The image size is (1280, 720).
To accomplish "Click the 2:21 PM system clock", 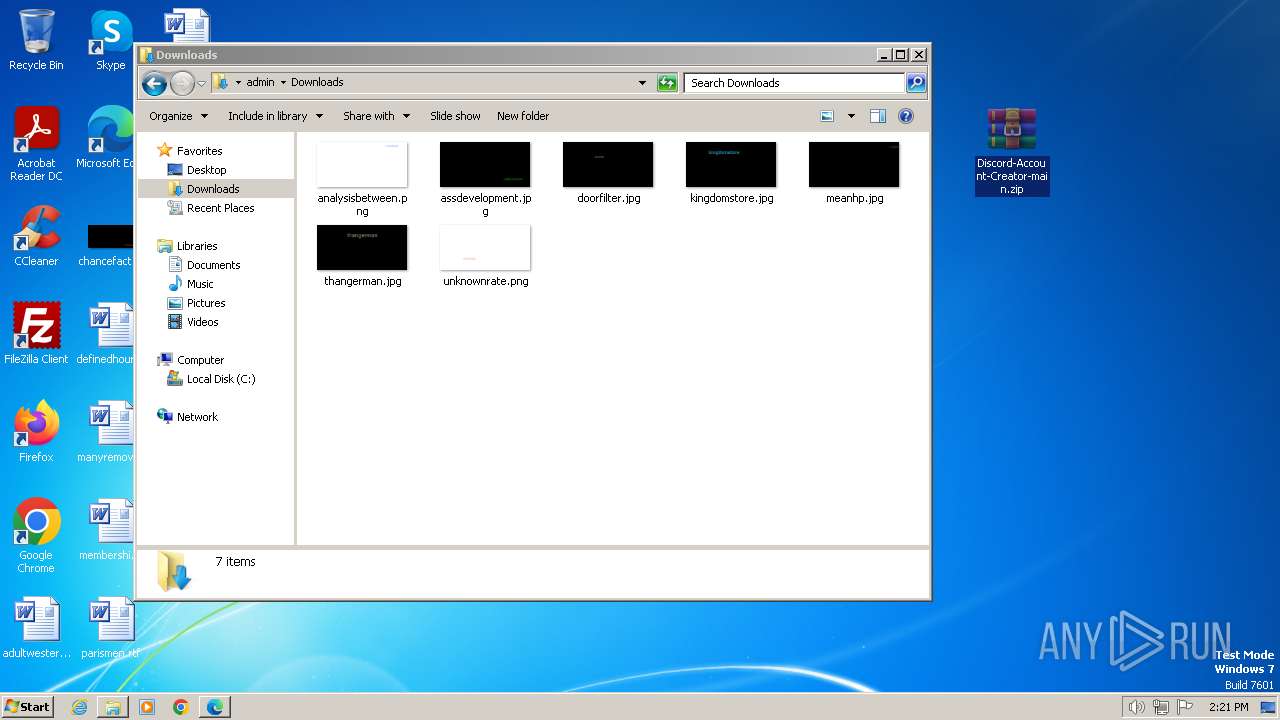I will 1228,707.
